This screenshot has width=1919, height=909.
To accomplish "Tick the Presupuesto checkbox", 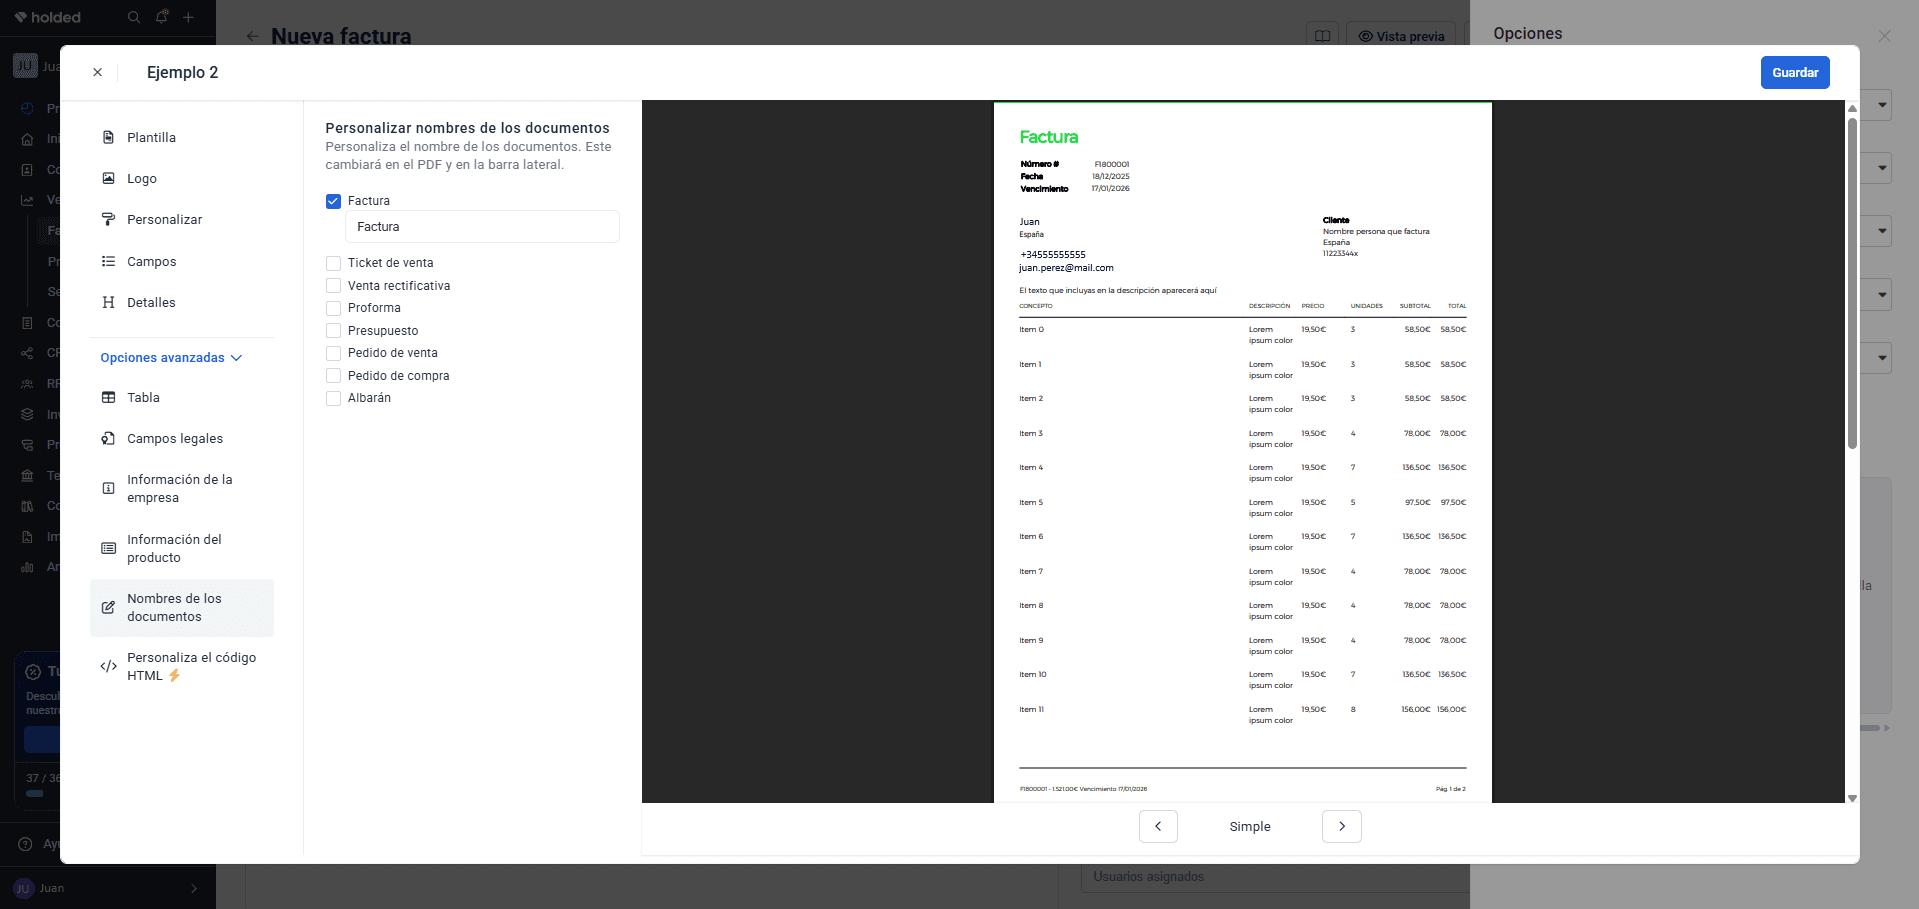I will pos(334,331).
